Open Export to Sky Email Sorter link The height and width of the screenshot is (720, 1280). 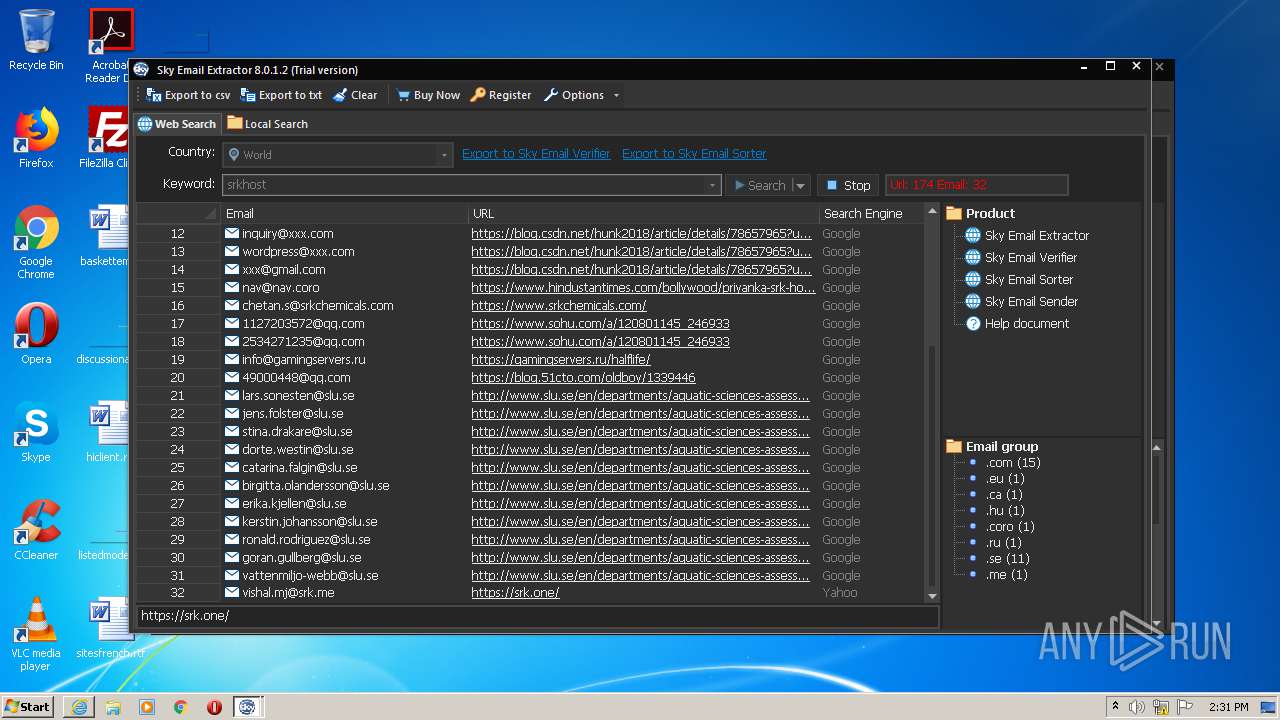694,154
